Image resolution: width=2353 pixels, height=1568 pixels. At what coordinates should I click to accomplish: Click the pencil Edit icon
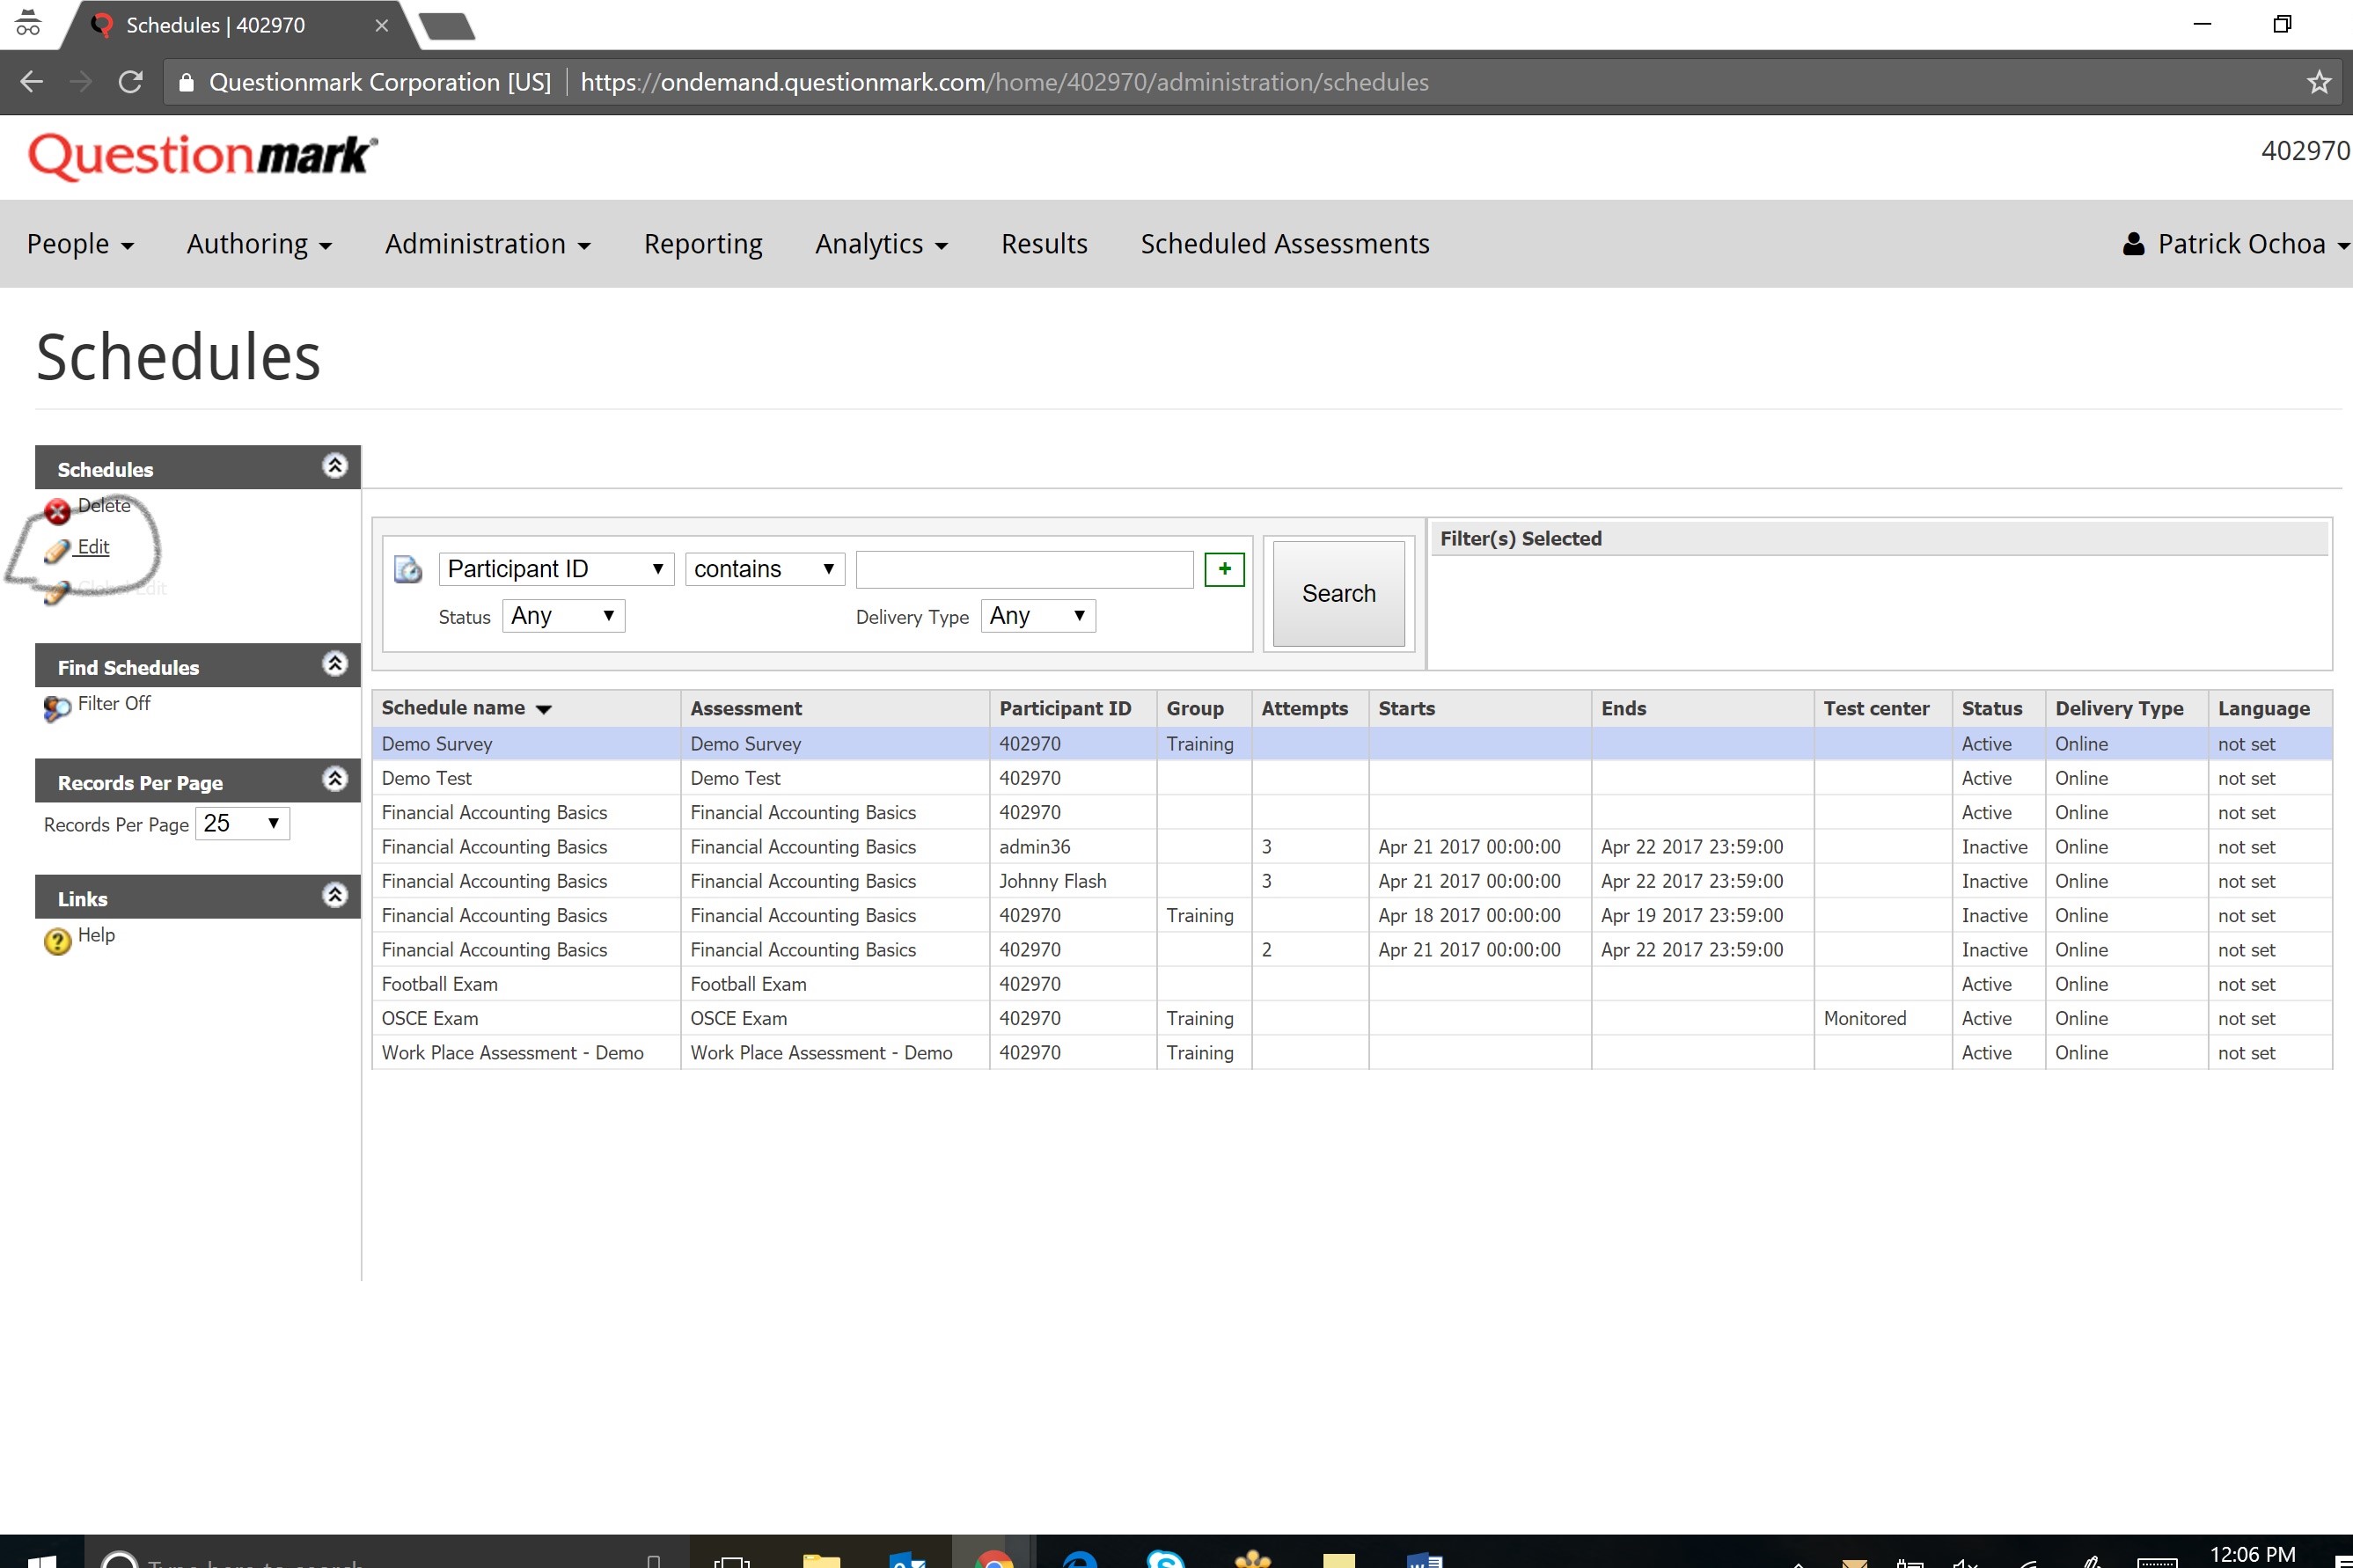[57, 550]
